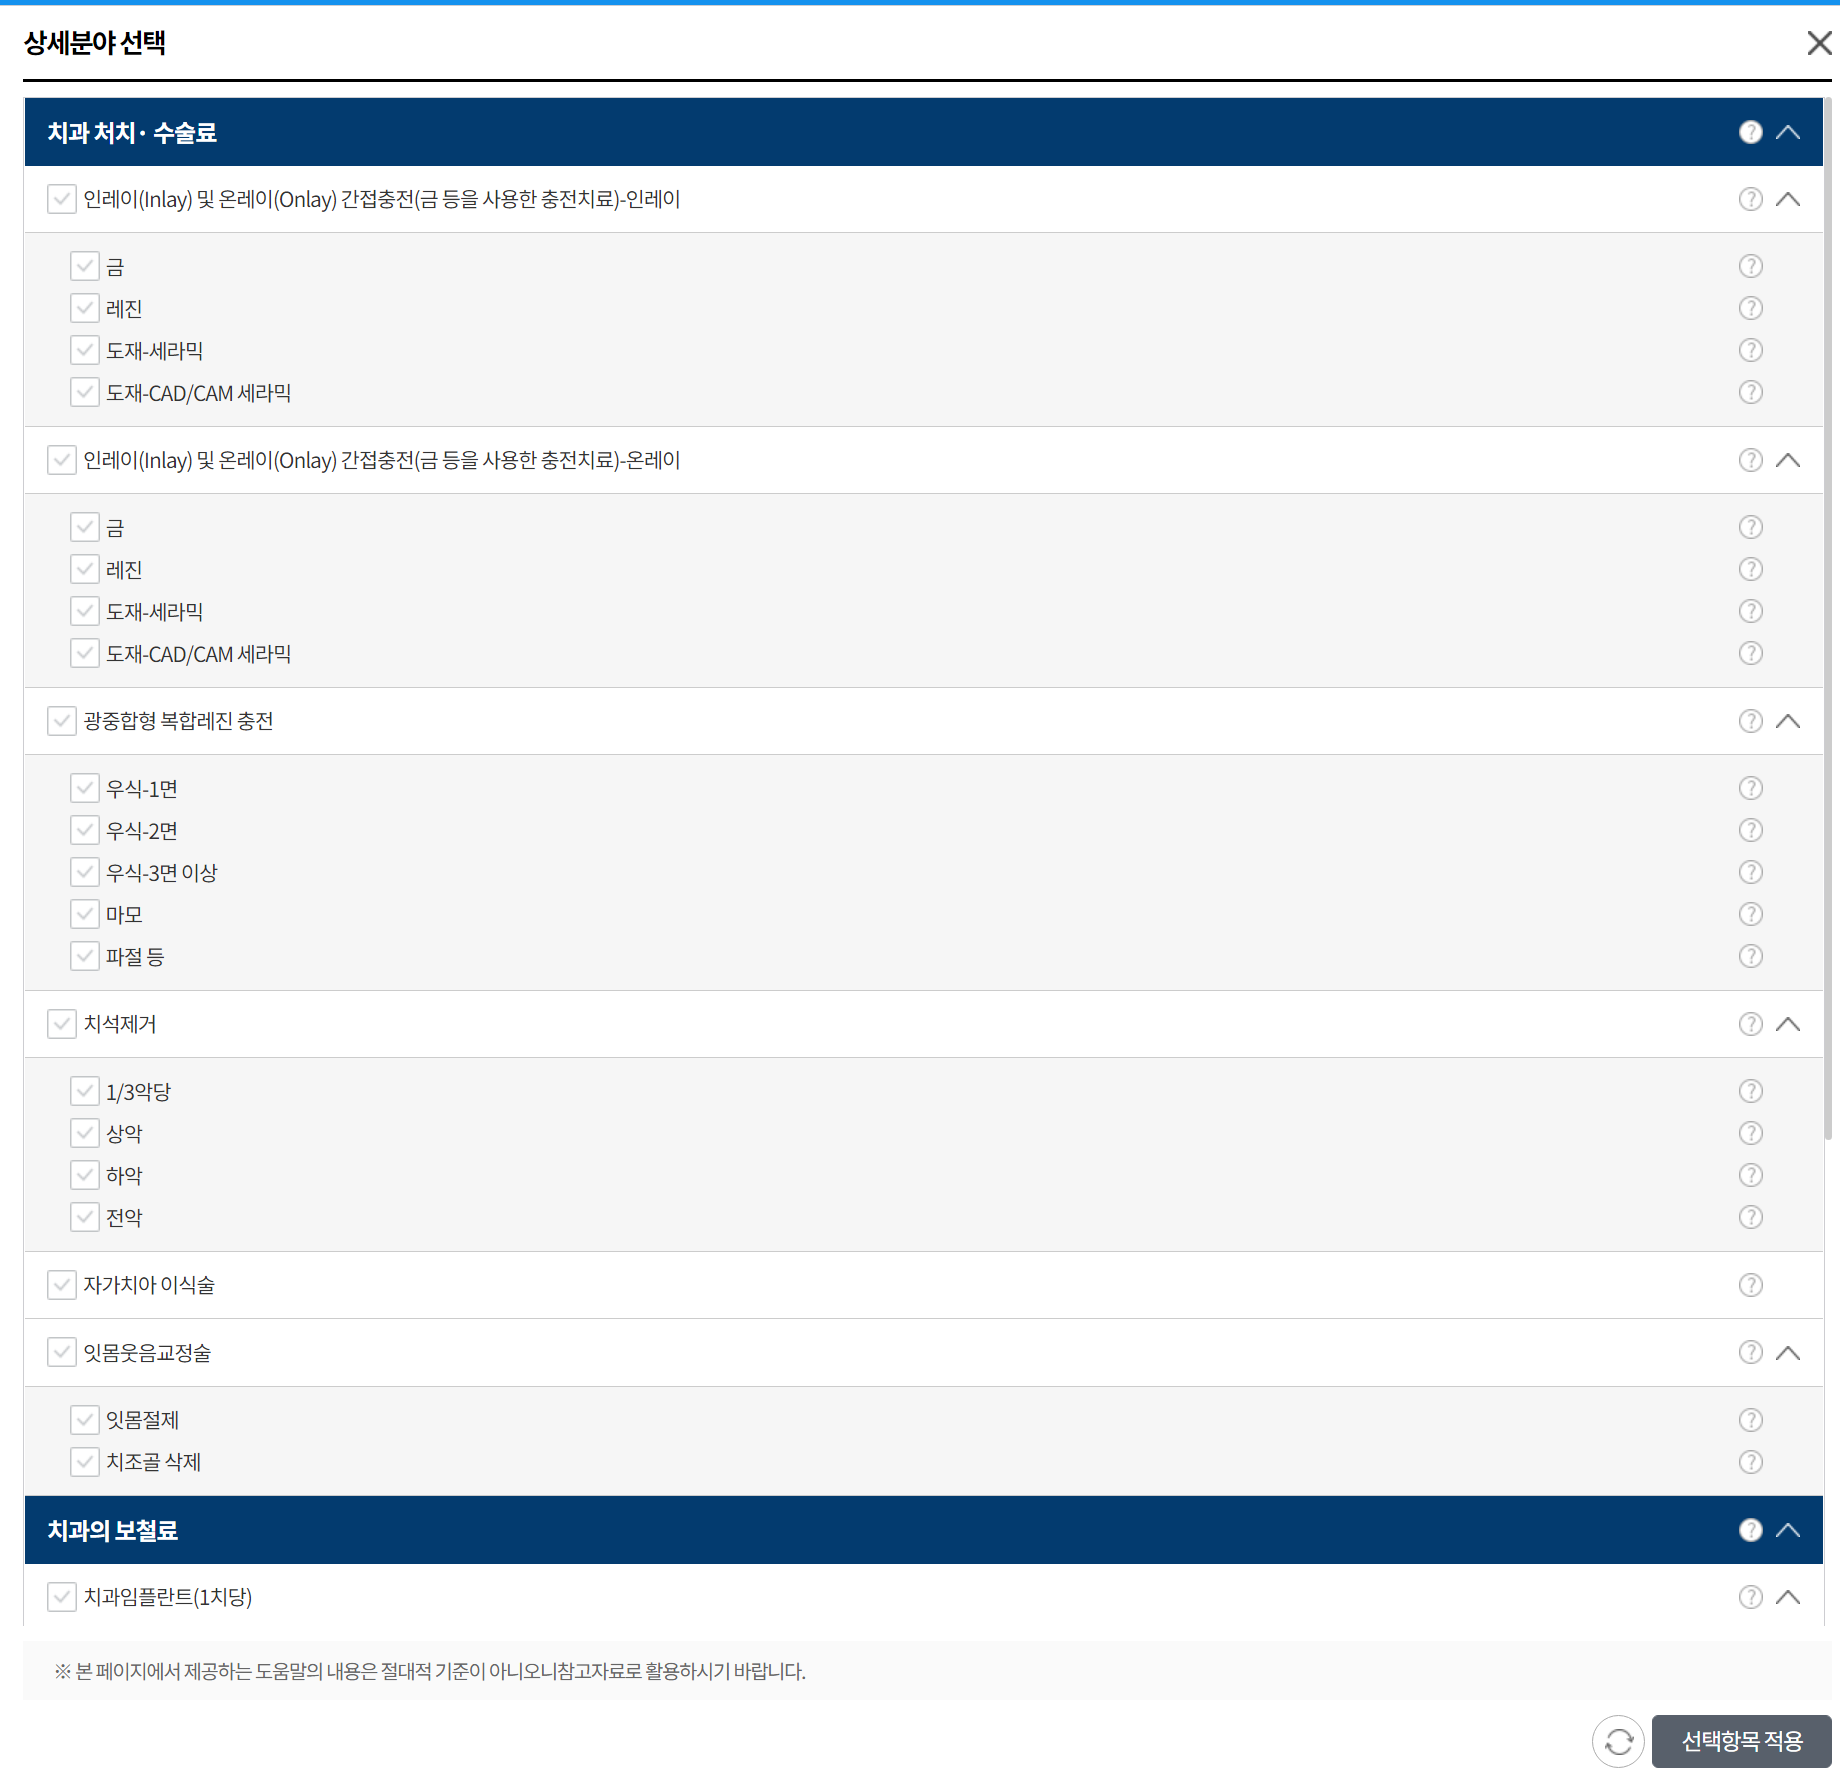Show help for 우식-3면 이상
The height and width of the screenshot is (1774, 1840).
tap(1750, 872)
